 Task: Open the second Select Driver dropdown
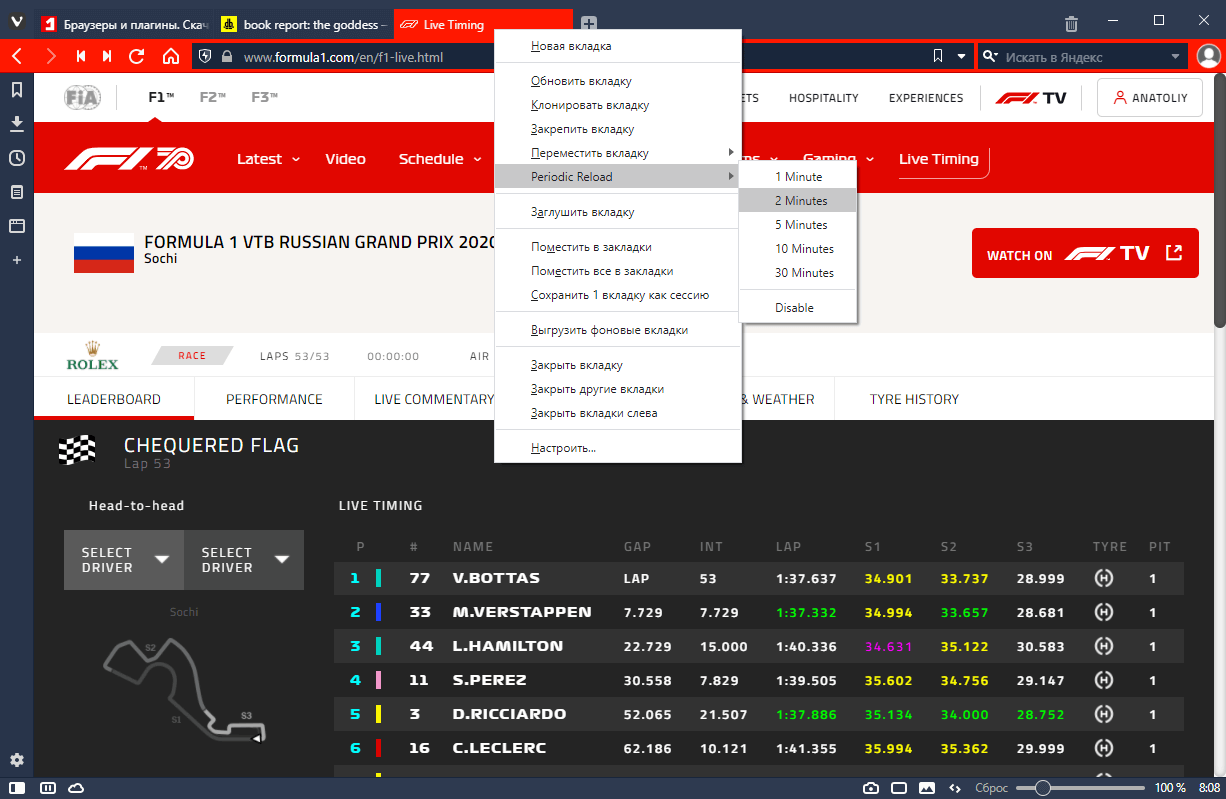point(244,559)
